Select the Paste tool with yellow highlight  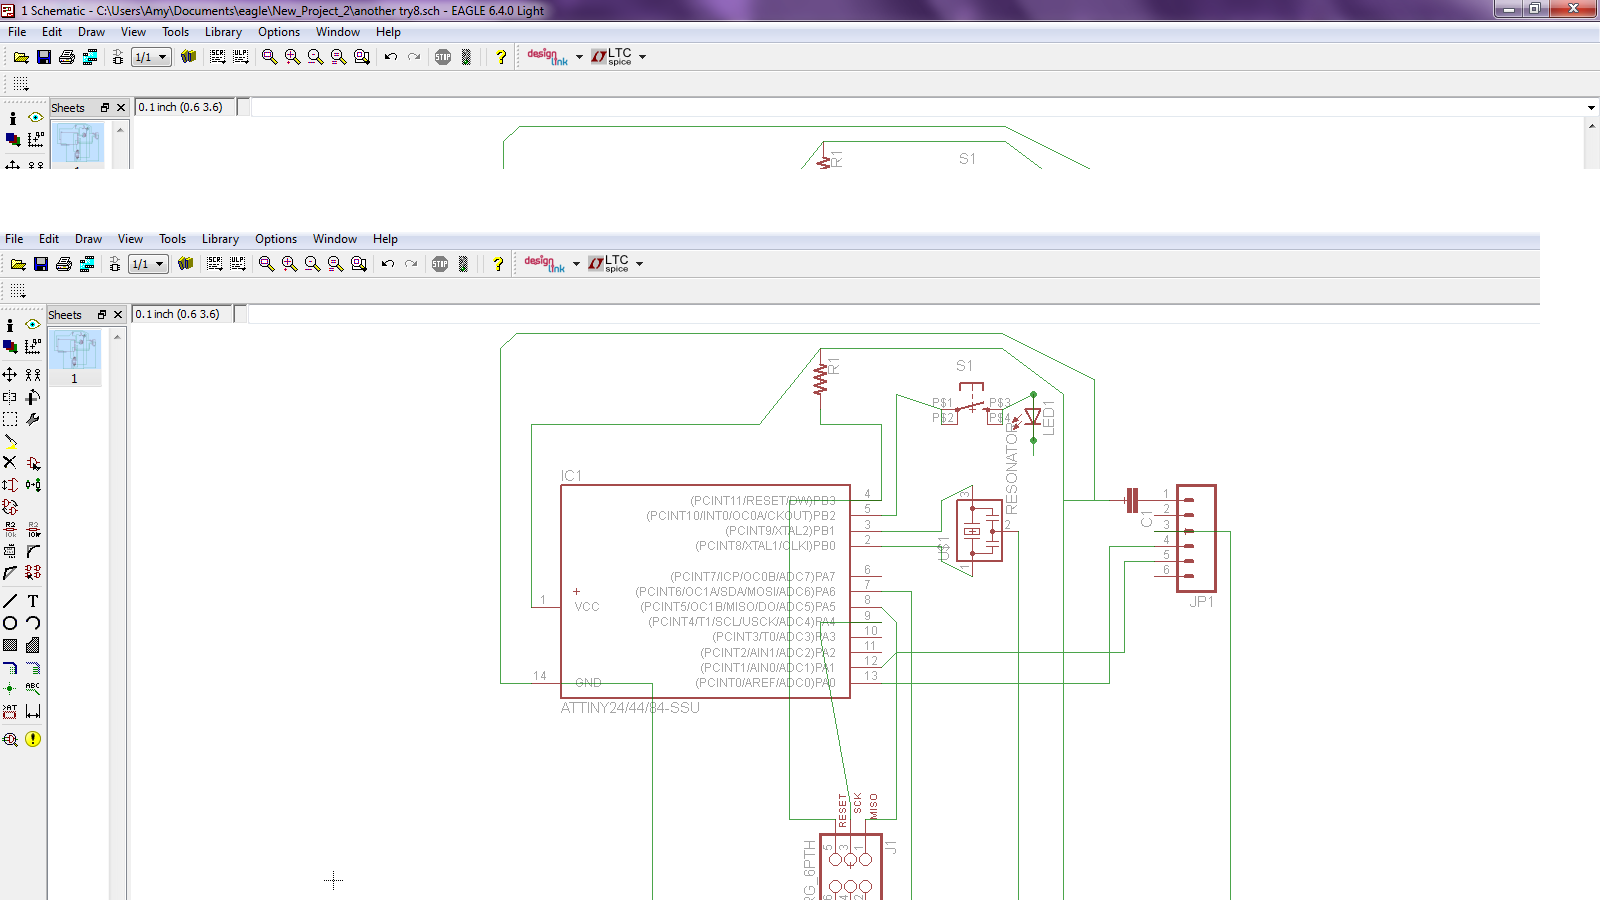tap(10, 441)
